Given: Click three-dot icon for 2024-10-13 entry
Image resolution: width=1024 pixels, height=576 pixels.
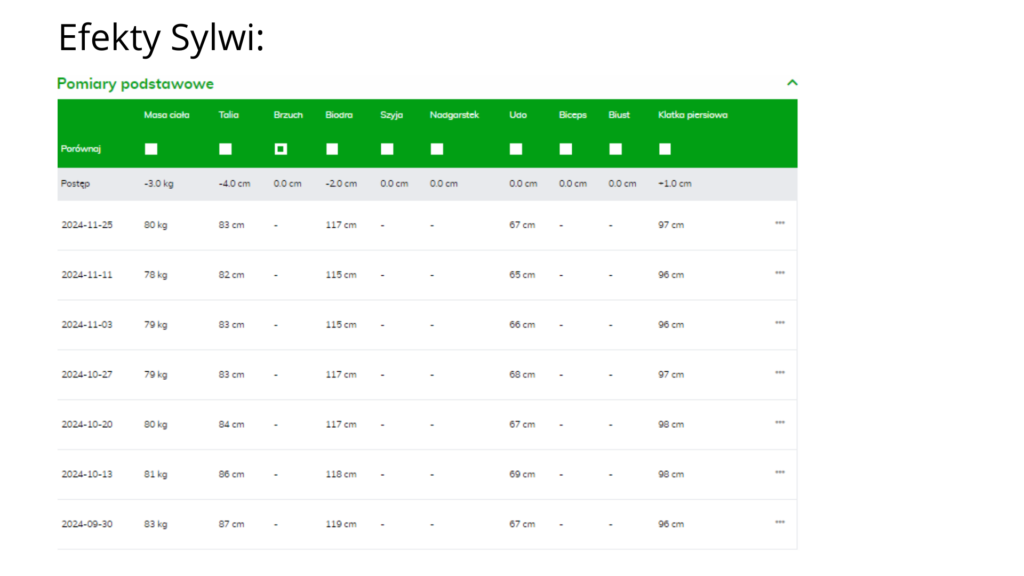Looking at the screenshot, I should coord(780,473).
